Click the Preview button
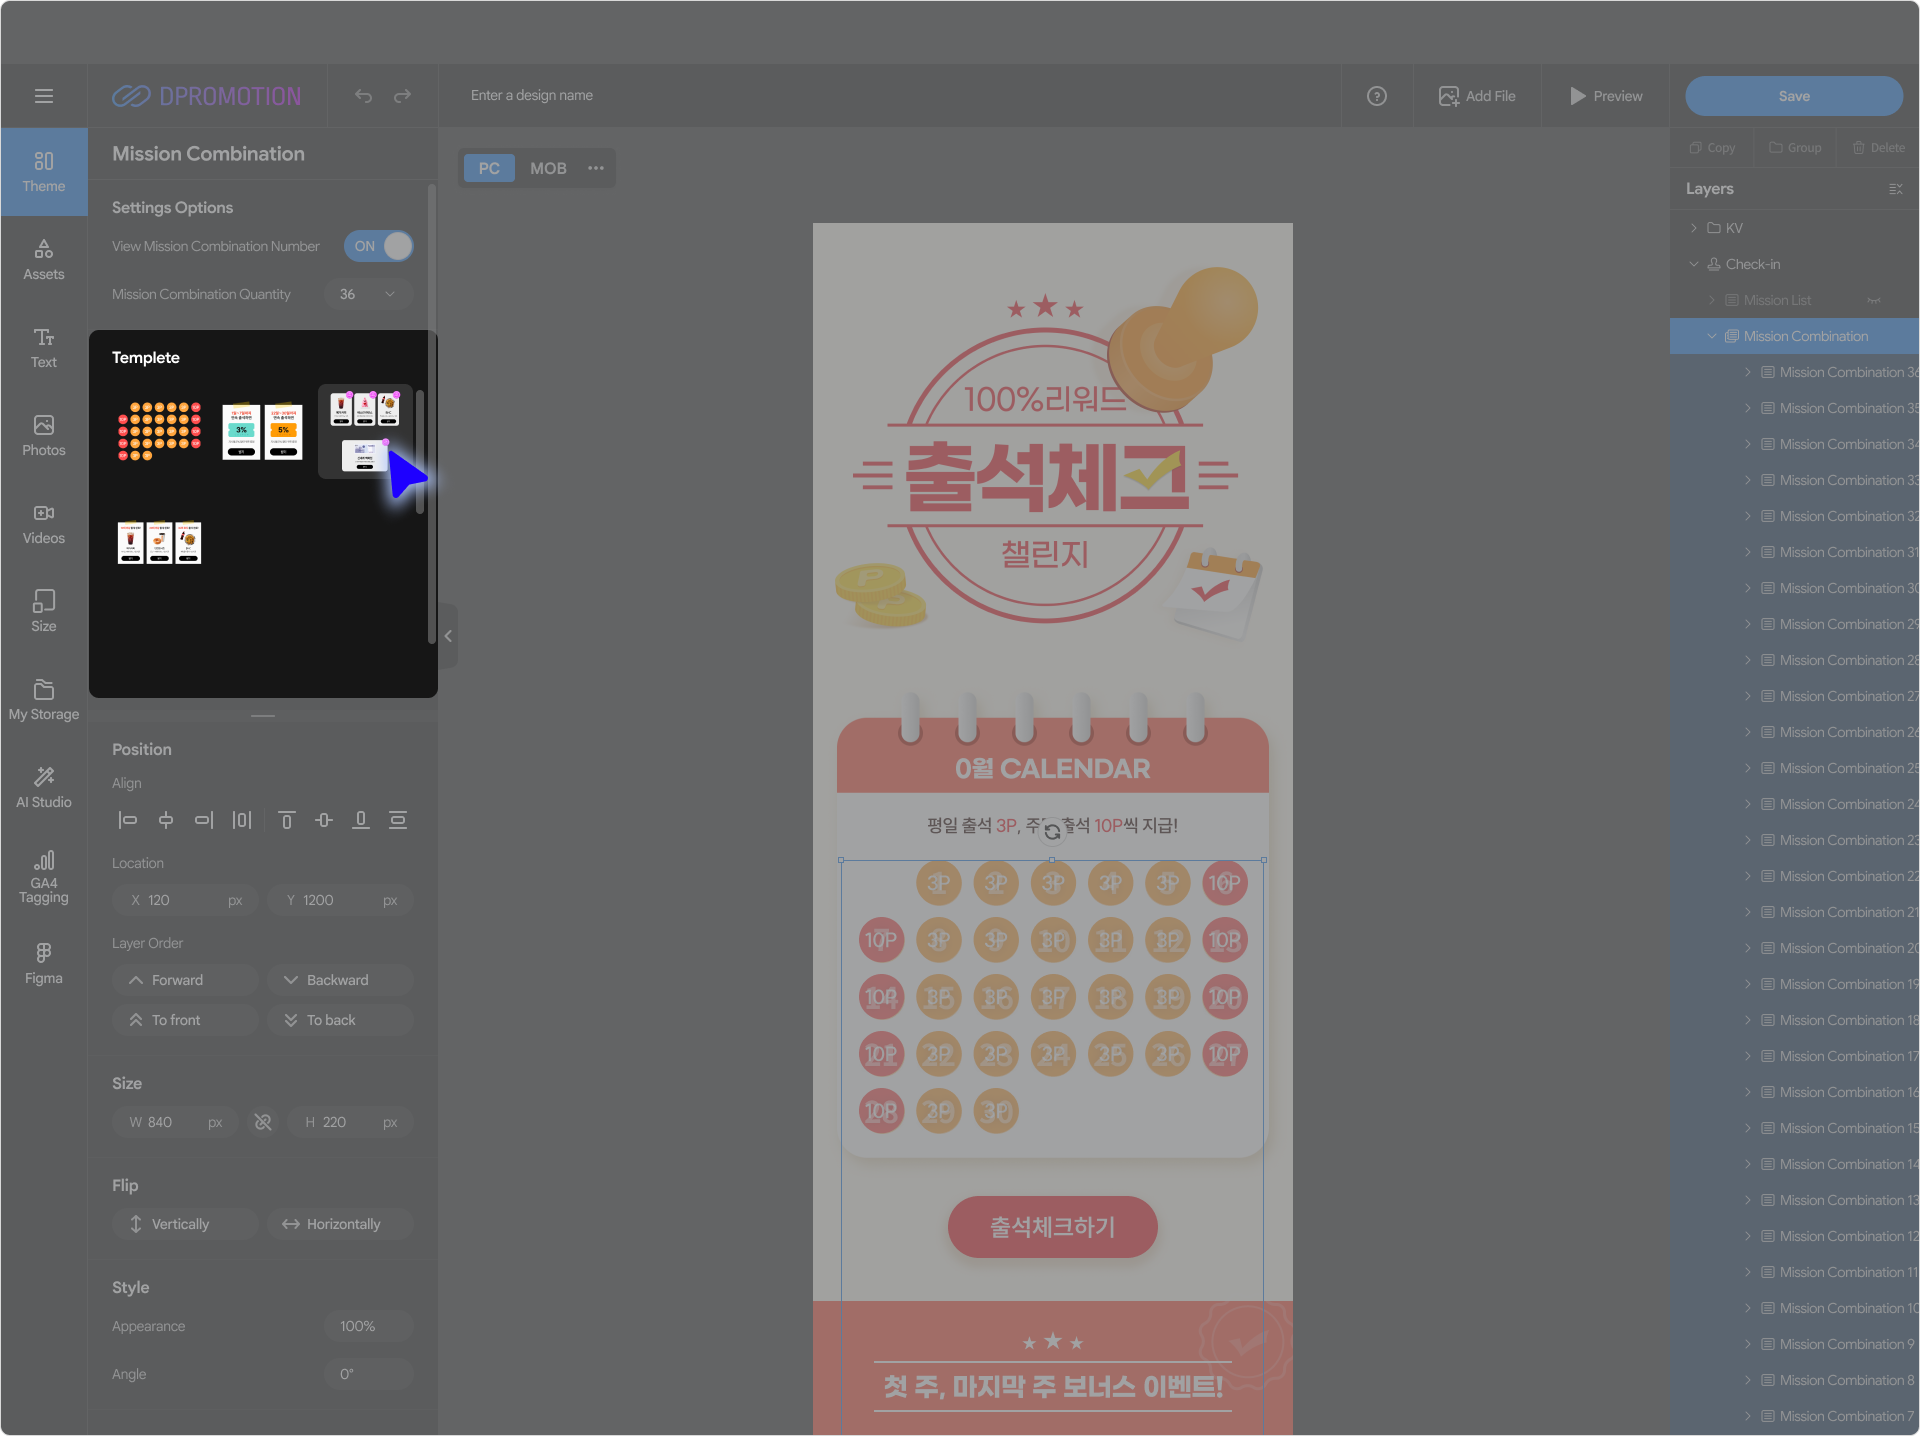Screen dimensions: 1920x1436 (x=1606, y=96)
